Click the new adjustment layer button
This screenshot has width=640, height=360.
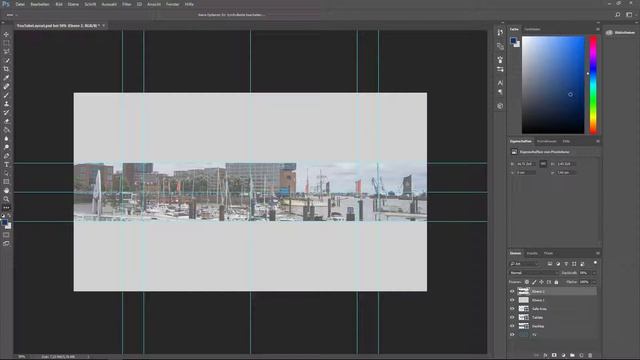563,356
